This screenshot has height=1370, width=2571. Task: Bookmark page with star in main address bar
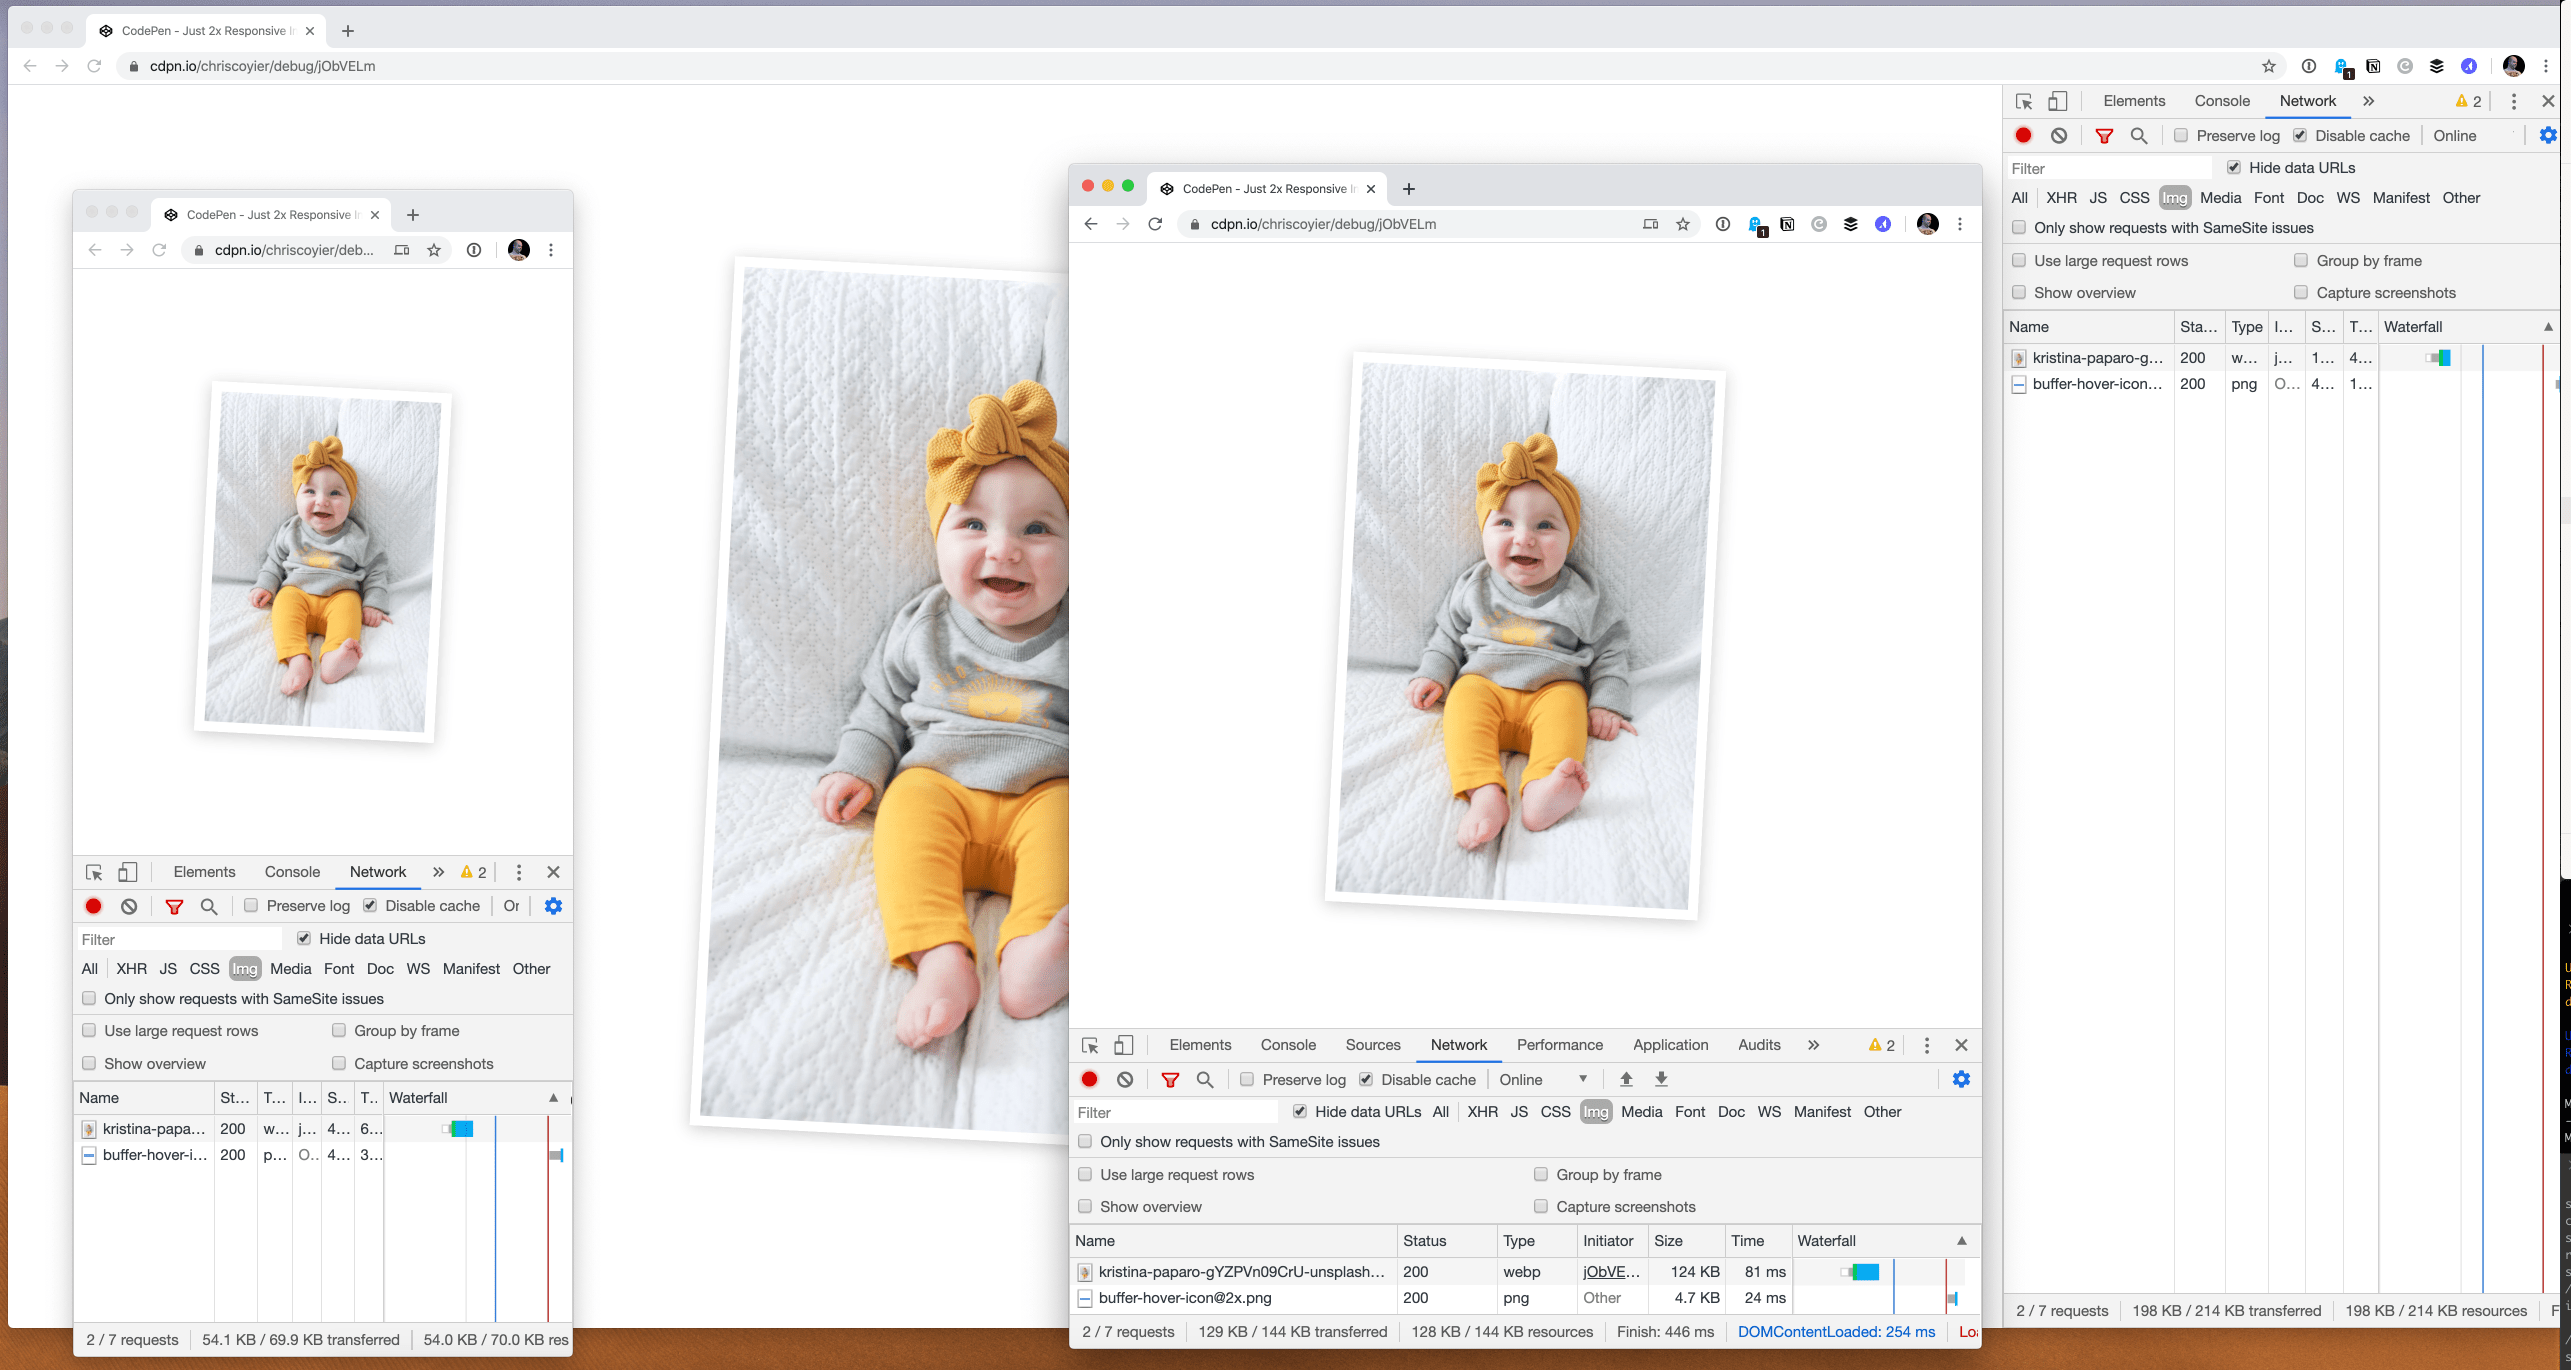tap(2269, 66)
